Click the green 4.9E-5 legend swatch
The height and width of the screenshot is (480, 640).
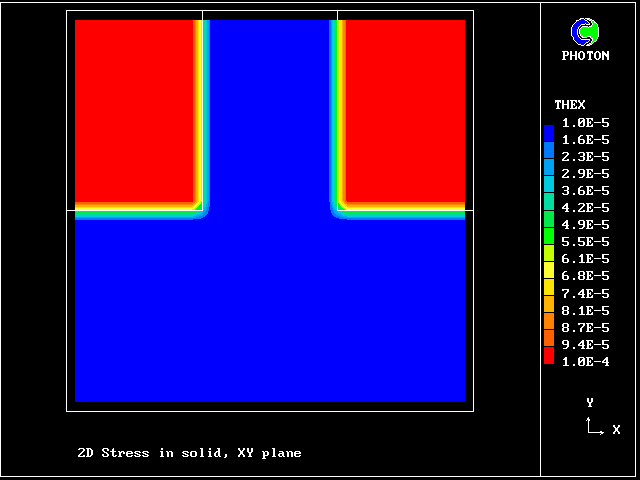(548, 226)
